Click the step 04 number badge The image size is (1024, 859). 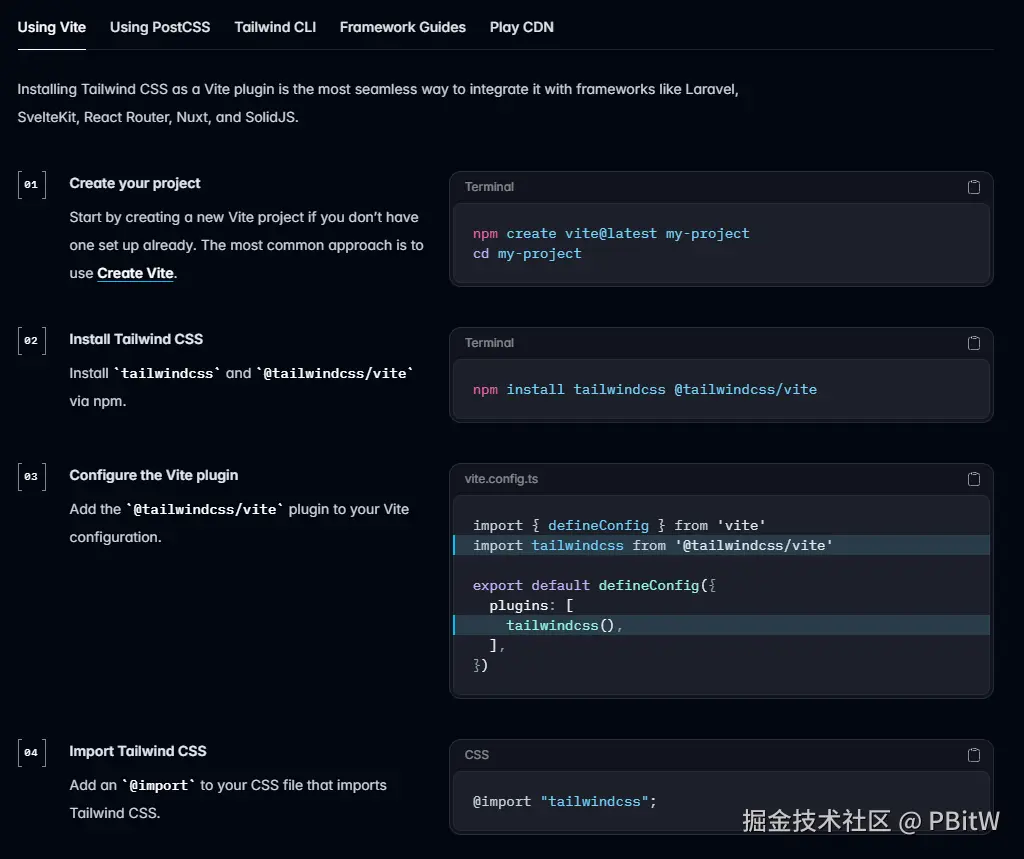[31, 752]
